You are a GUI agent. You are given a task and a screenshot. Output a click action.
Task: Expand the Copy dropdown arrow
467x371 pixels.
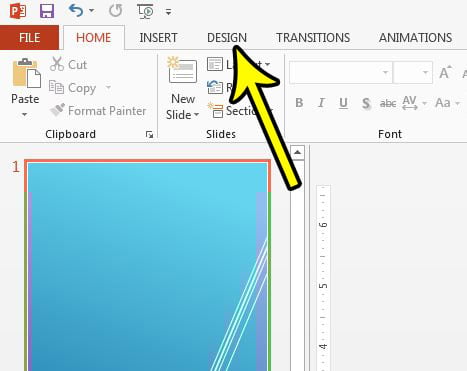tap(108, 88)
